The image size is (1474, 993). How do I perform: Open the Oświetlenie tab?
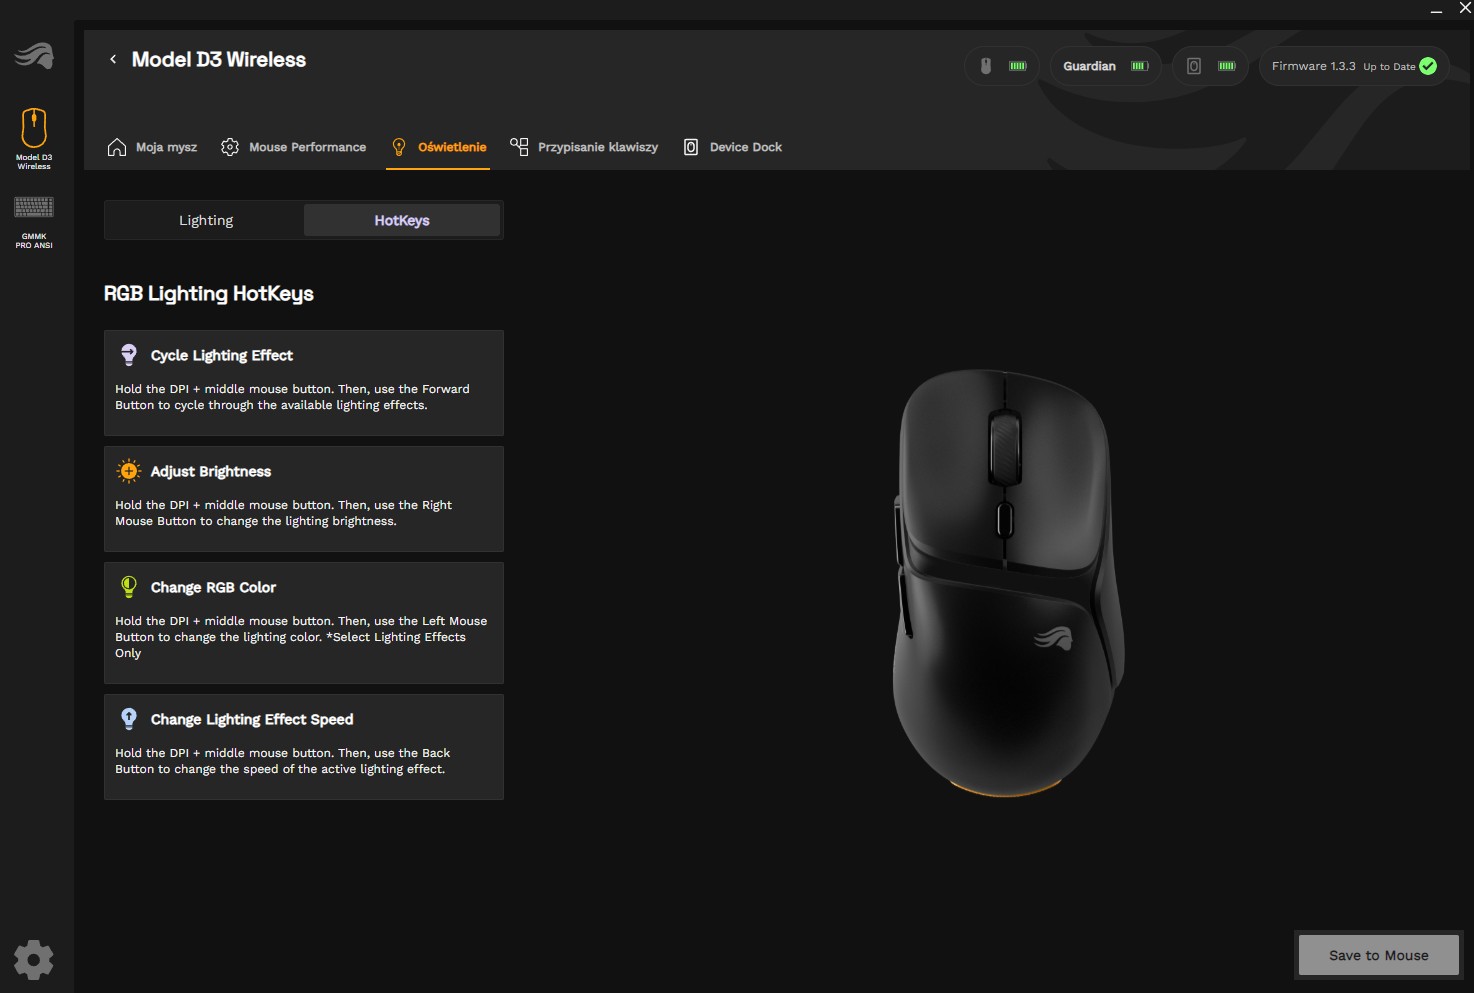pyautogui.click(x=439, y=147)
